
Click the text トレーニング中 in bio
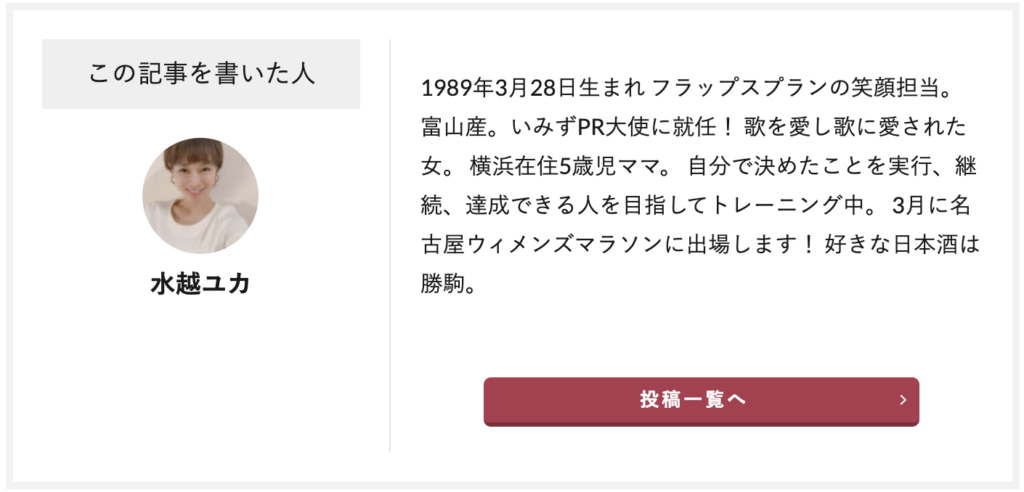point(790,208)
